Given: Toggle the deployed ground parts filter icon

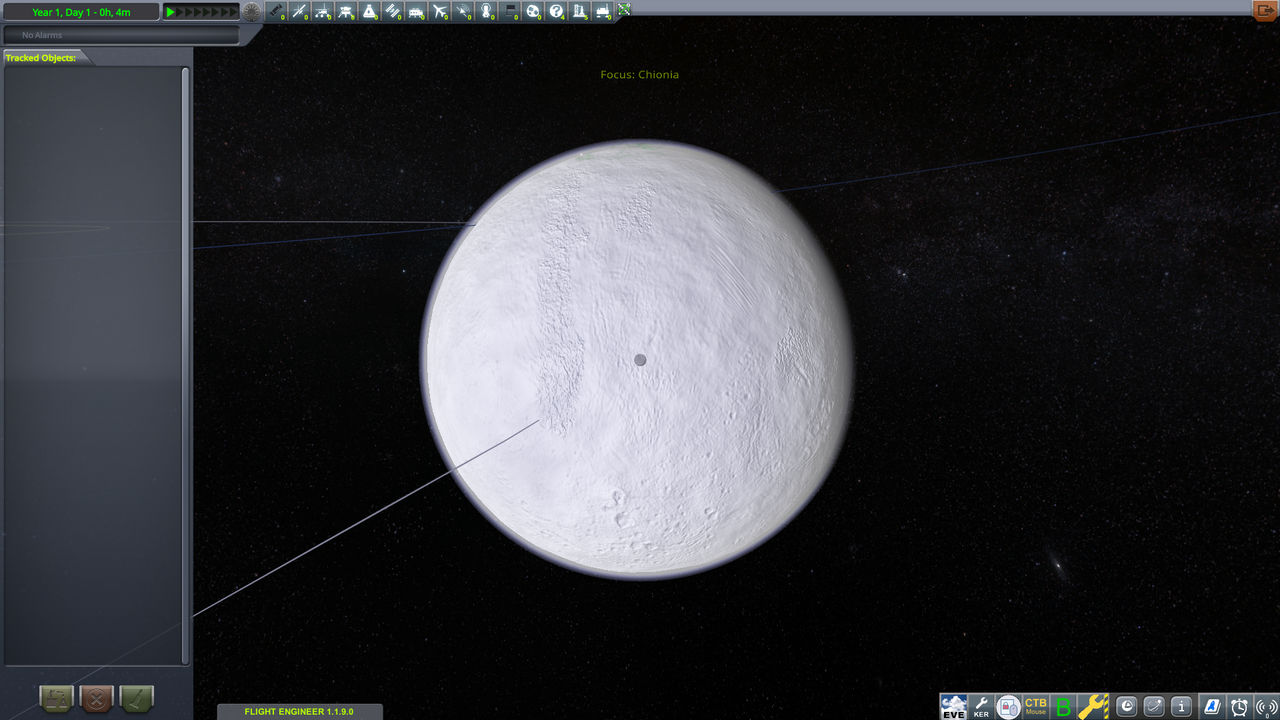Looking at the screenshot, I should pyautogui.click(x=603, y=11).
